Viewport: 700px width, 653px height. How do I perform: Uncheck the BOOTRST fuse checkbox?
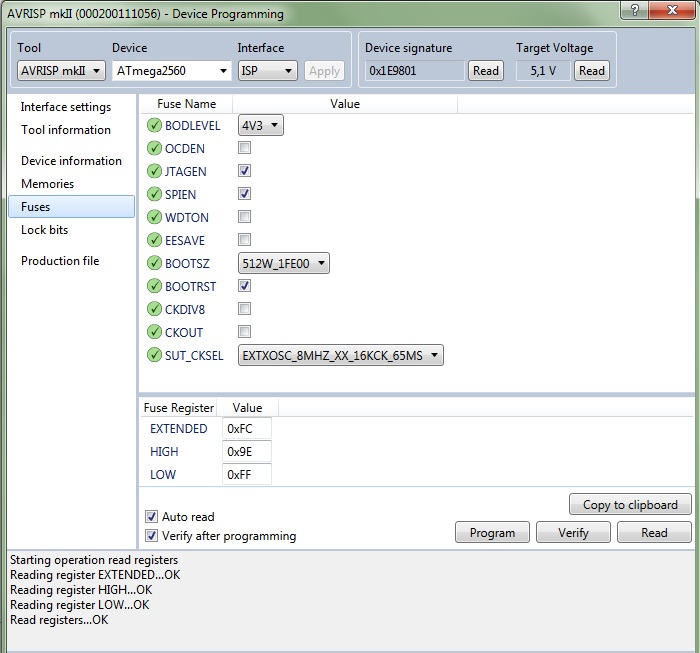coord(244,286)
